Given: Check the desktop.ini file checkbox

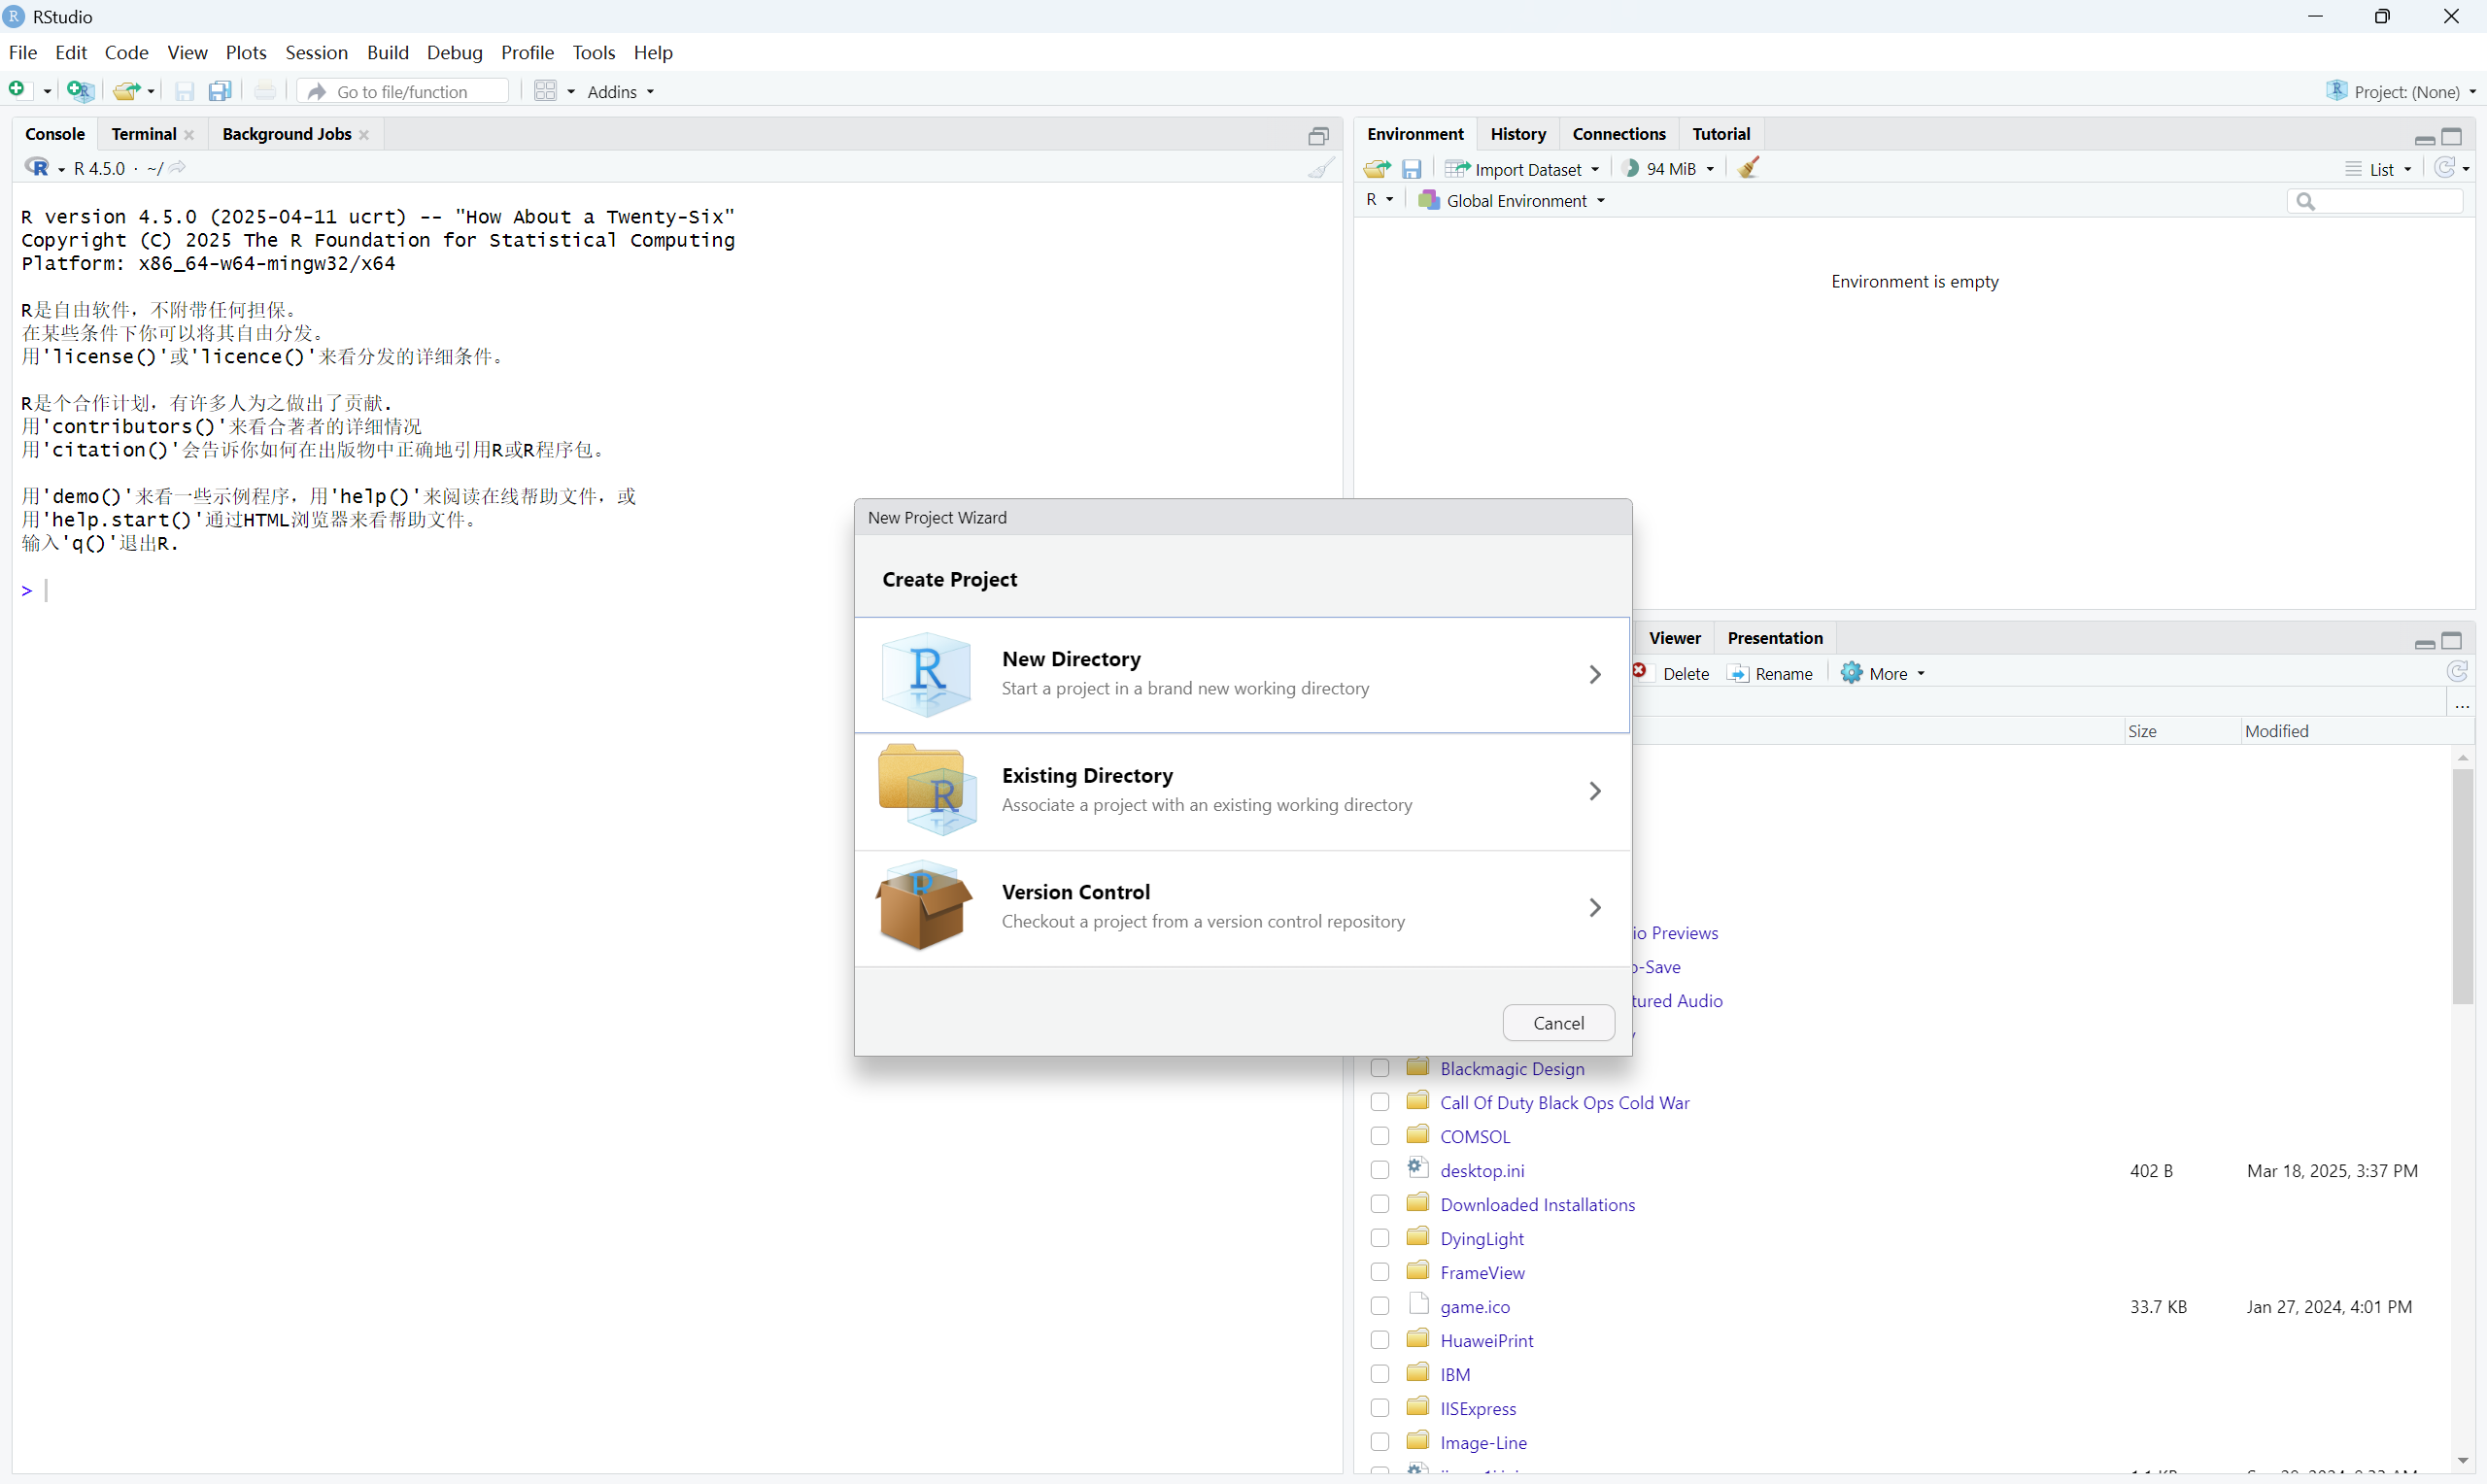Looking at the screenshot, I should (x=1380, y=1170).
